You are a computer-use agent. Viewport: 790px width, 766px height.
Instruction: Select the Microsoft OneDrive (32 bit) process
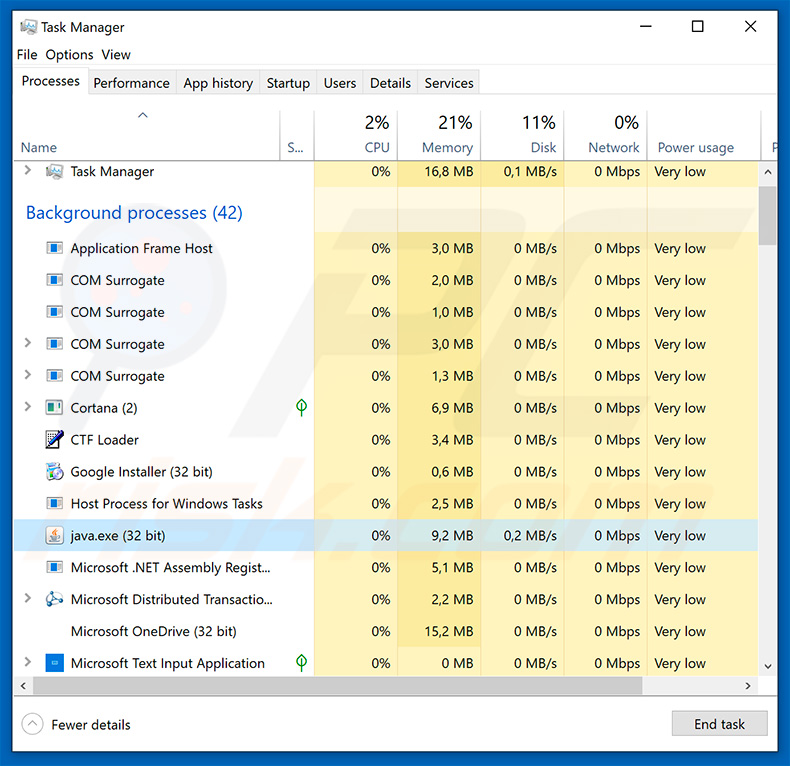386,631
